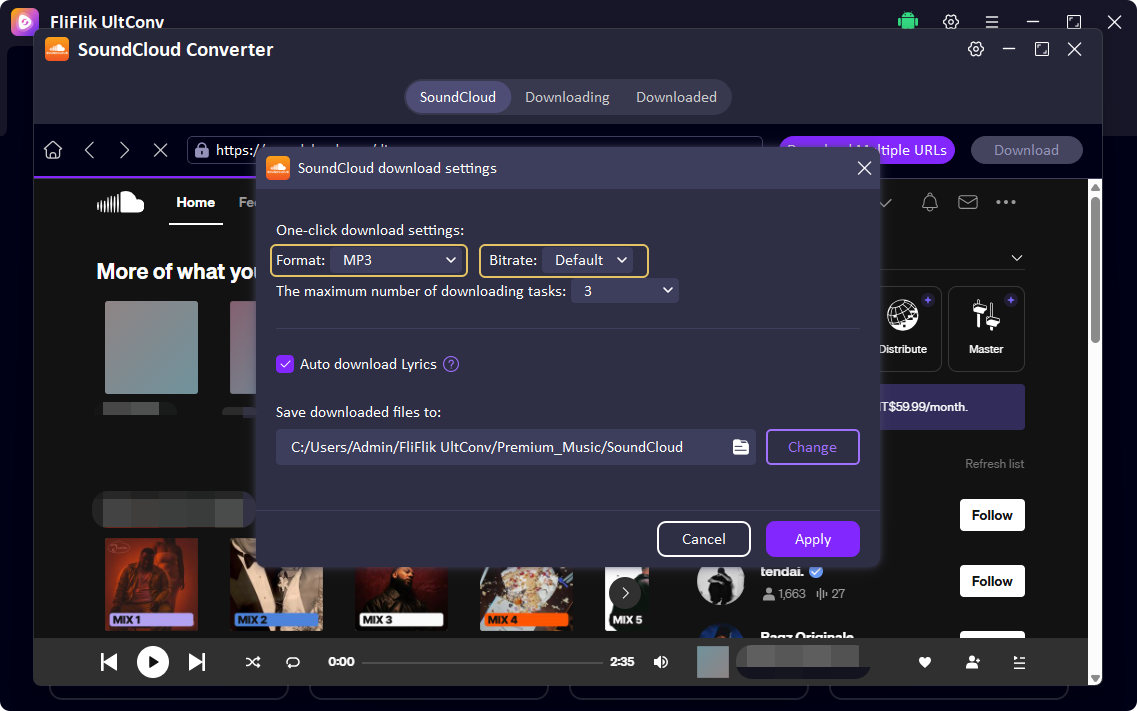The image size is (1137, 711).
Task: Open the MIX 2 thumbnail
Action: (276, 584)
